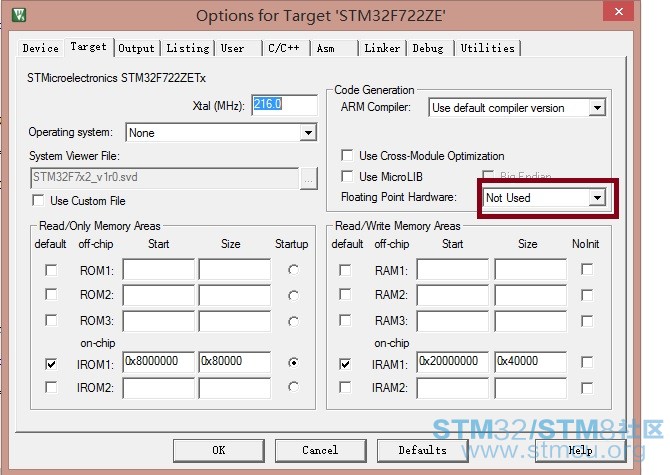Enable NoInit for IRAM2
The image size is (670, 475).
point(587,388)
